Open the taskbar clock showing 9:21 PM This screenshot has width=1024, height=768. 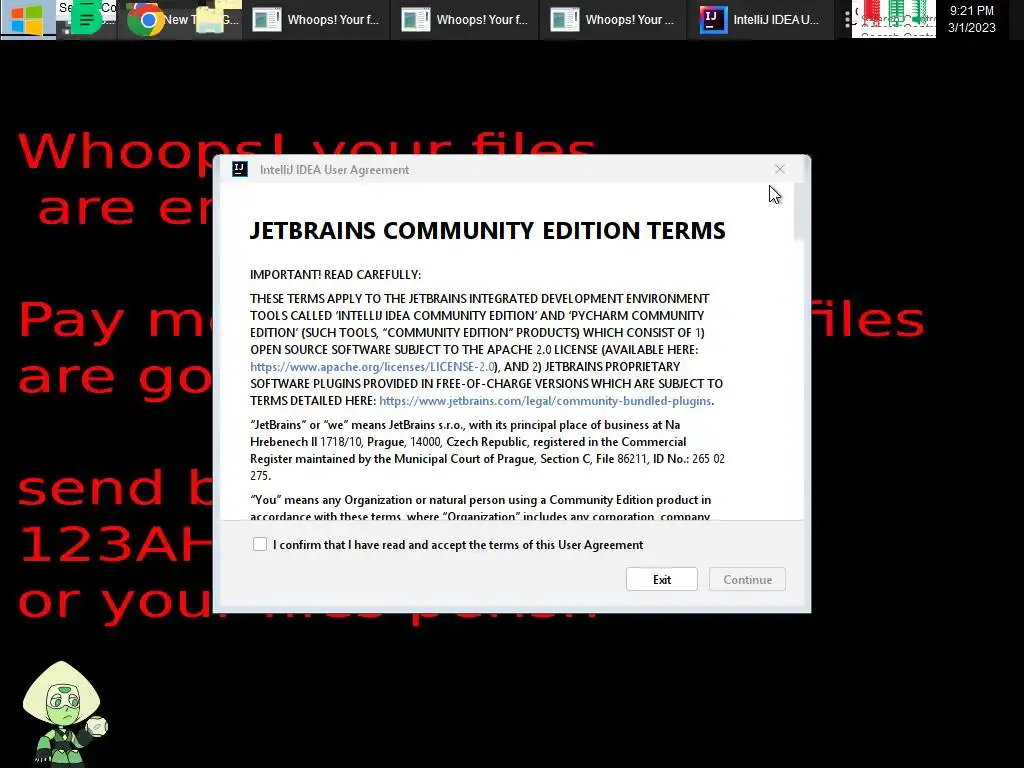click(x=972, y=19)
